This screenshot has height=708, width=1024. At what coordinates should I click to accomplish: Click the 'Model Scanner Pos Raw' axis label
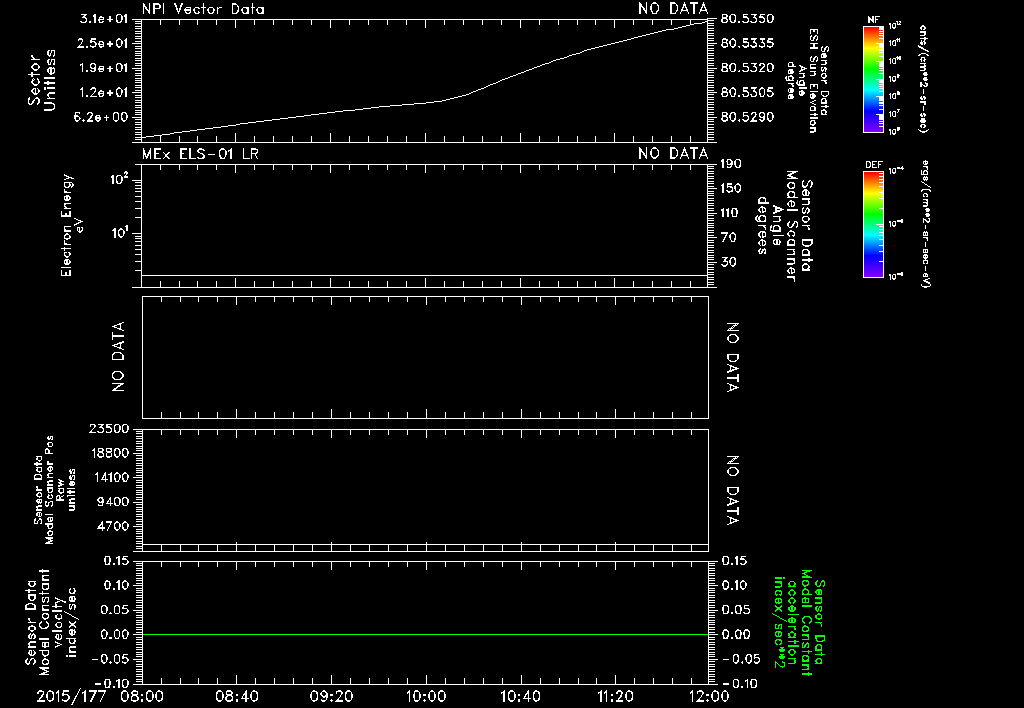coord(55,490)
